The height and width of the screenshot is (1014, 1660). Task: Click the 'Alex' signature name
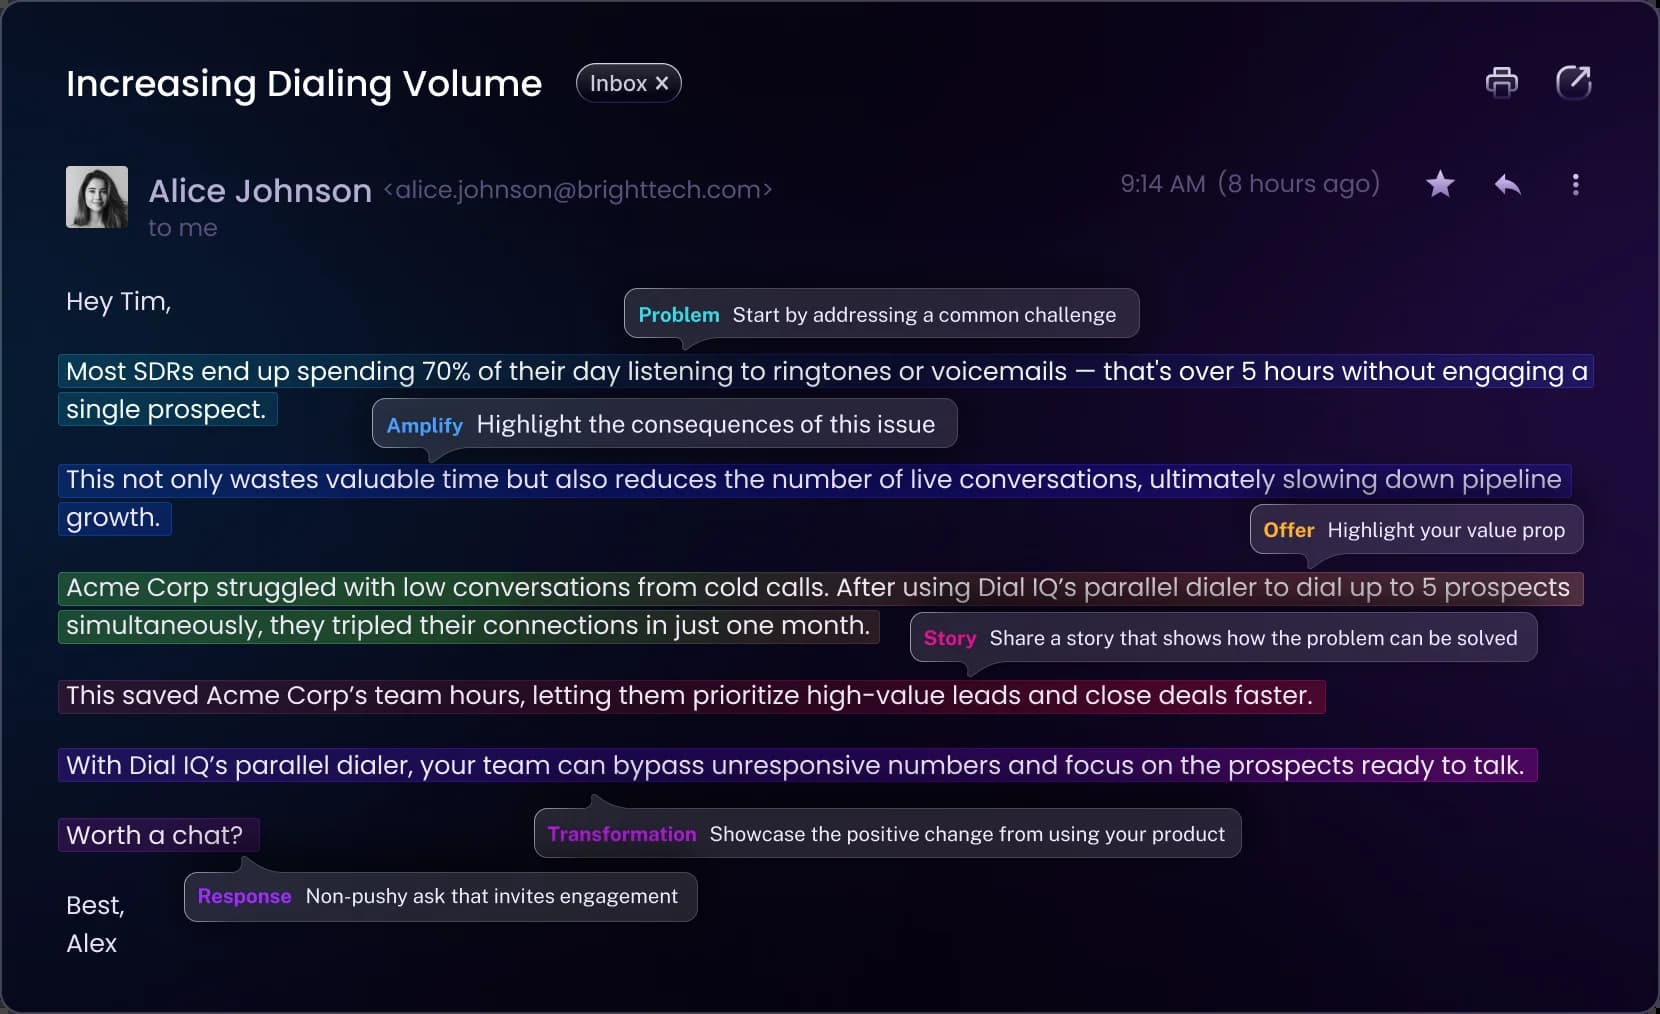[x=92, y=943]
